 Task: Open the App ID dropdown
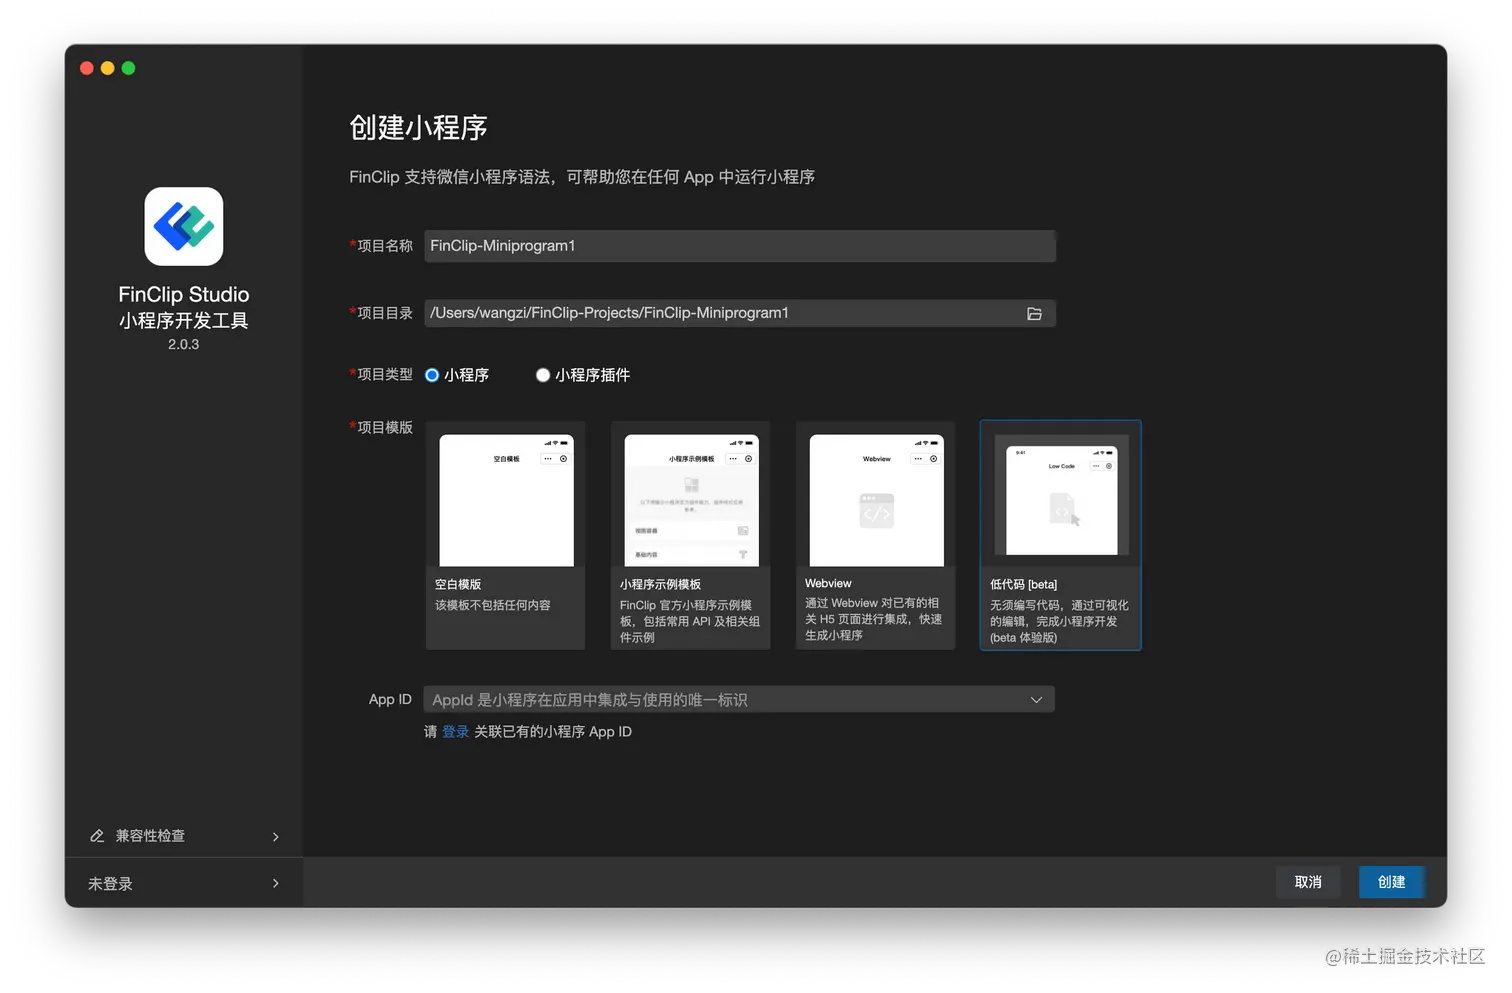(x=739, y=700)
